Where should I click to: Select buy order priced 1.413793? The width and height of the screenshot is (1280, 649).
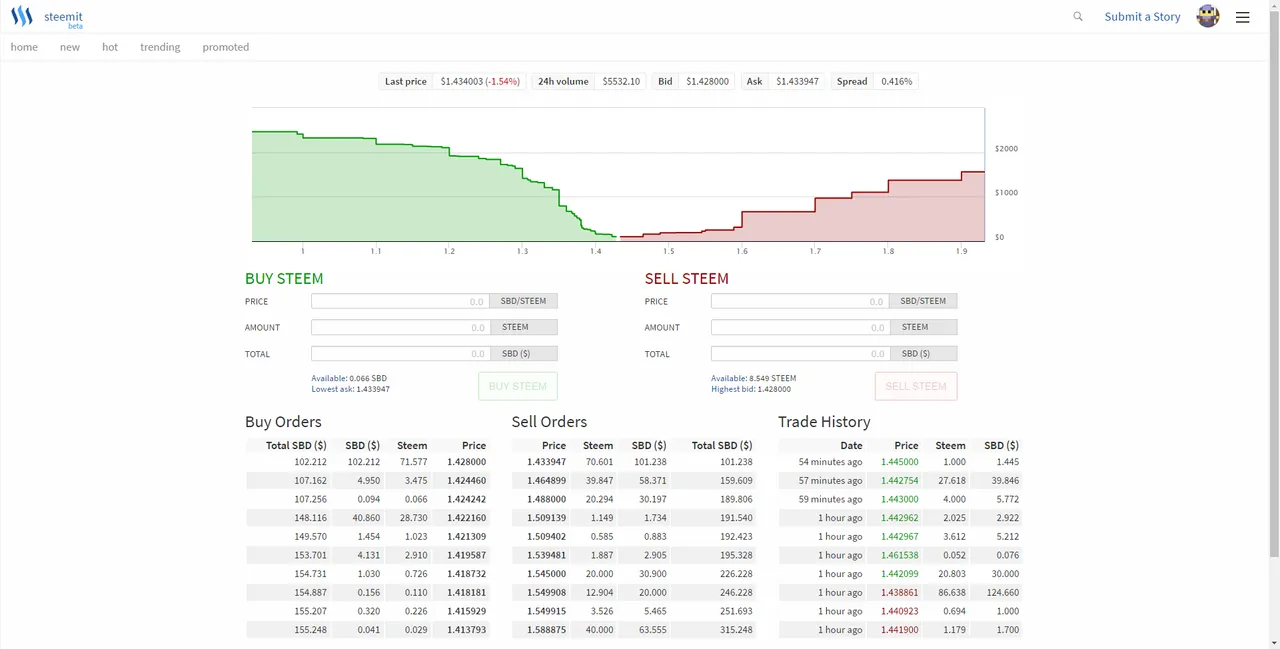367,630
